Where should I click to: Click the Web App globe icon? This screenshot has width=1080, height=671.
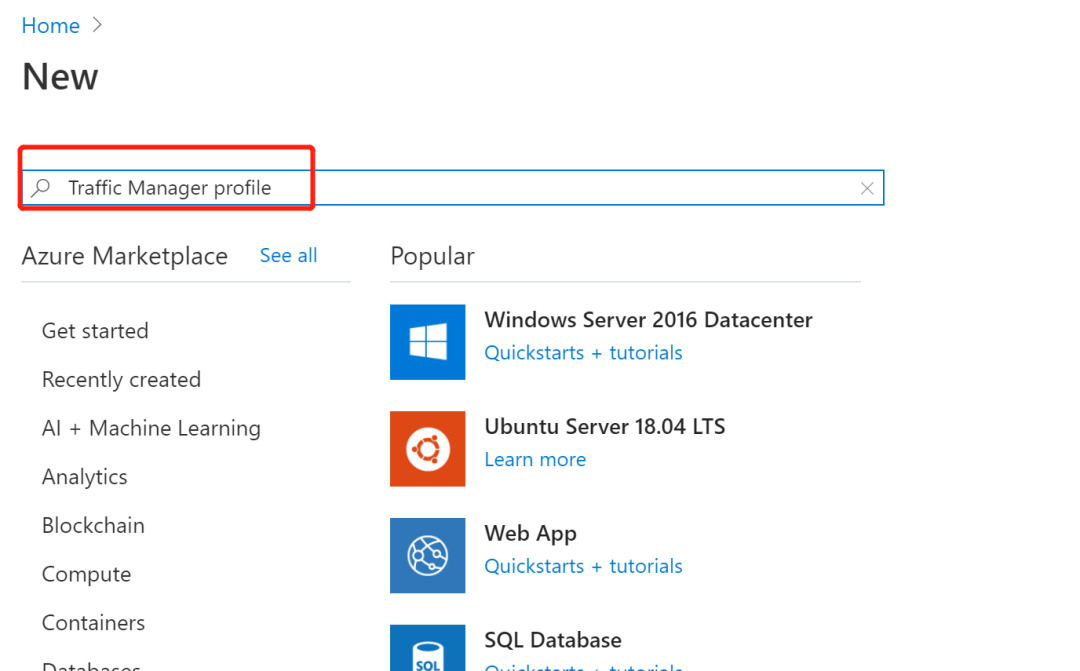(427, 555)
